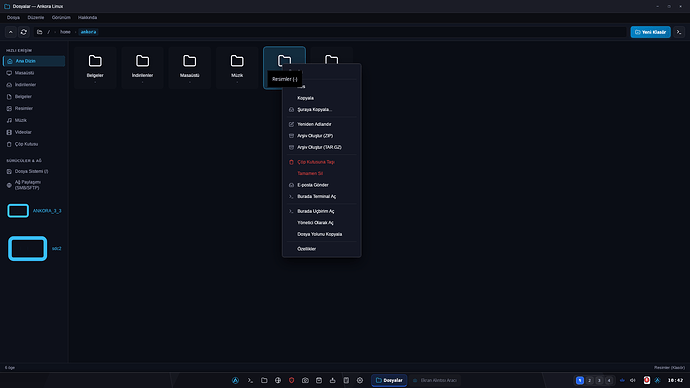The width and height of the screenshot is (690, 388).
Task: Open terminal from the toolbar prompt icon
Action: click(679, 32)
